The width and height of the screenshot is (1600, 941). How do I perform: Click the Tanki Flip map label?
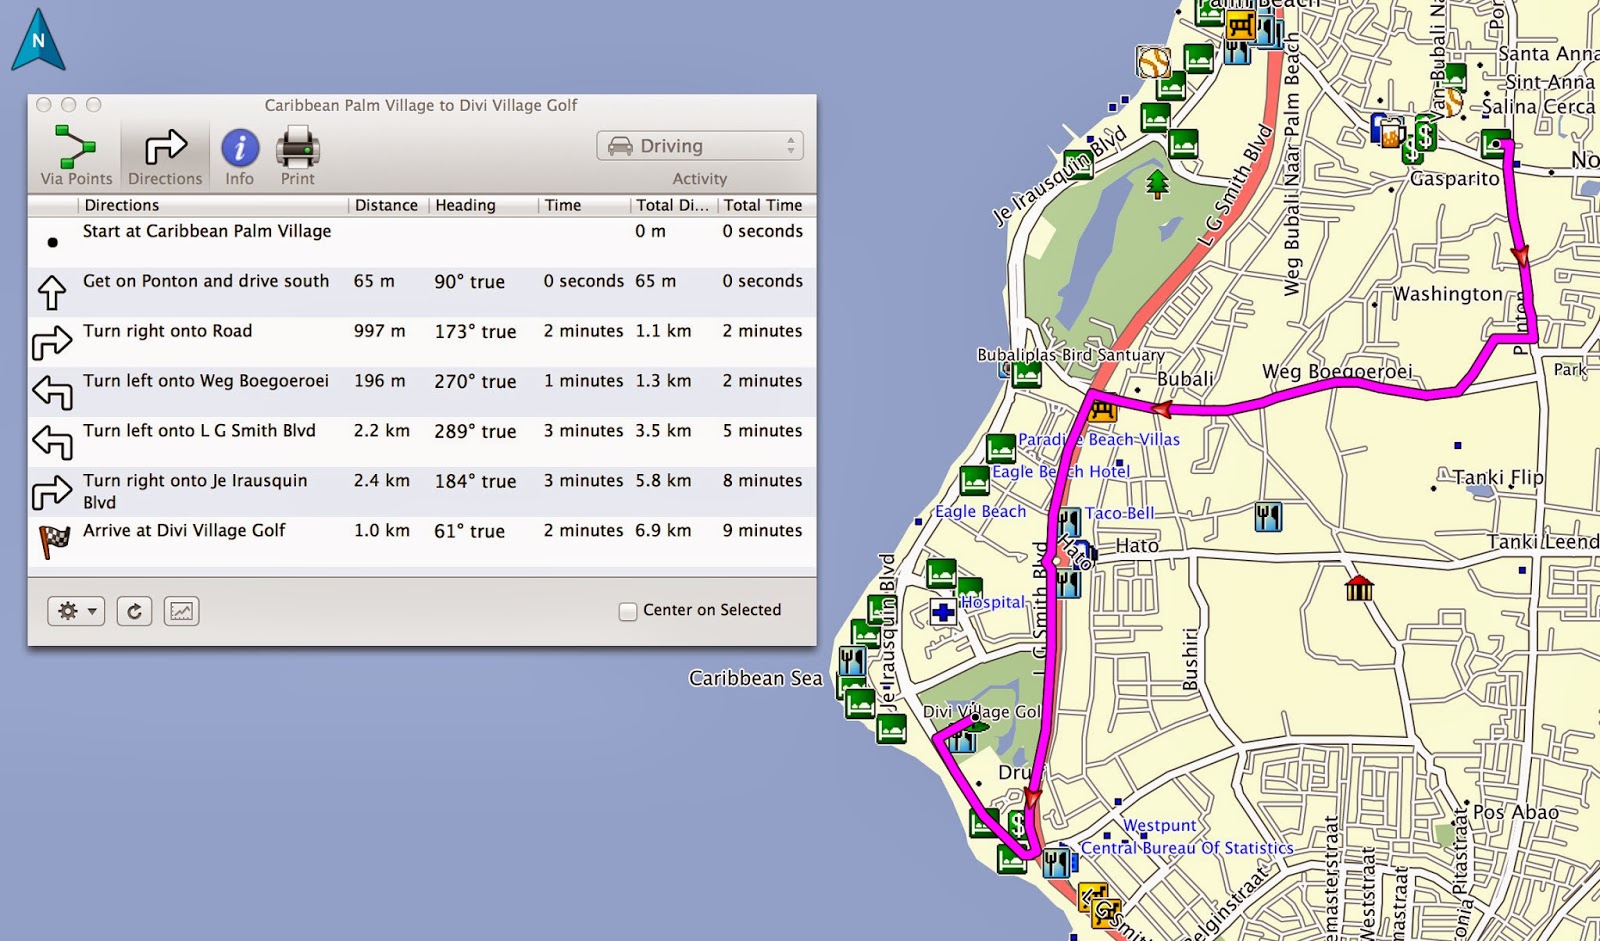coord(1498,477)
